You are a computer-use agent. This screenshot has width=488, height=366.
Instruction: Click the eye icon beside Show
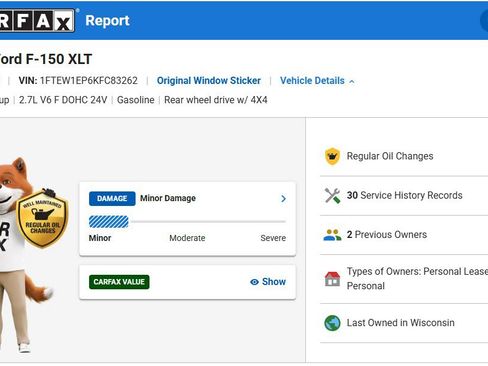tap(254, 282)
